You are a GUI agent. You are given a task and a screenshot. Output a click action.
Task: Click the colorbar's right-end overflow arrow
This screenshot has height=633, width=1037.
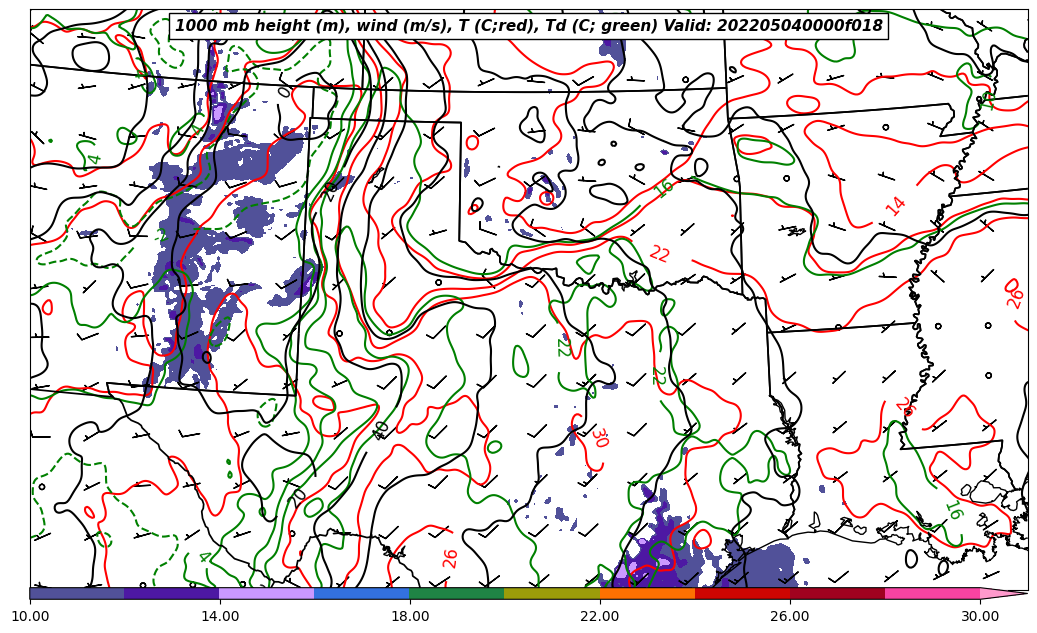point(1004,593)
